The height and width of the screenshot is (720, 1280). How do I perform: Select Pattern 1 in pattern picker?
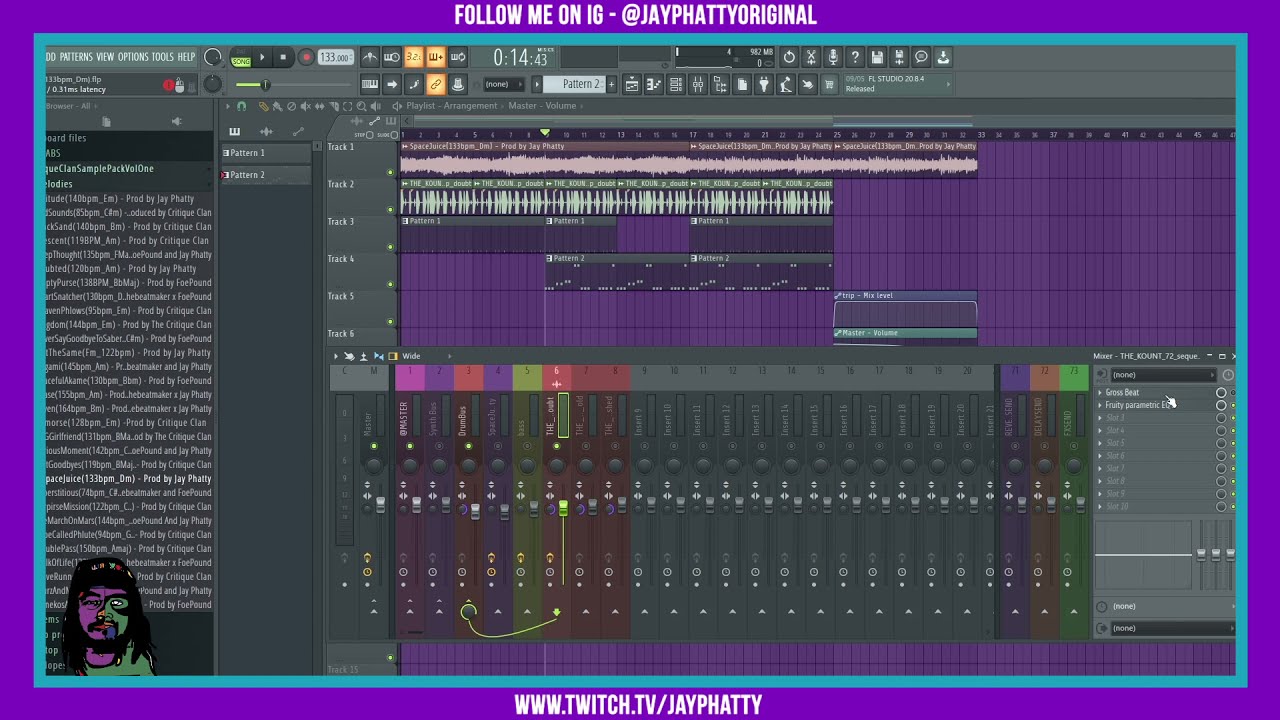click(266, 153)
